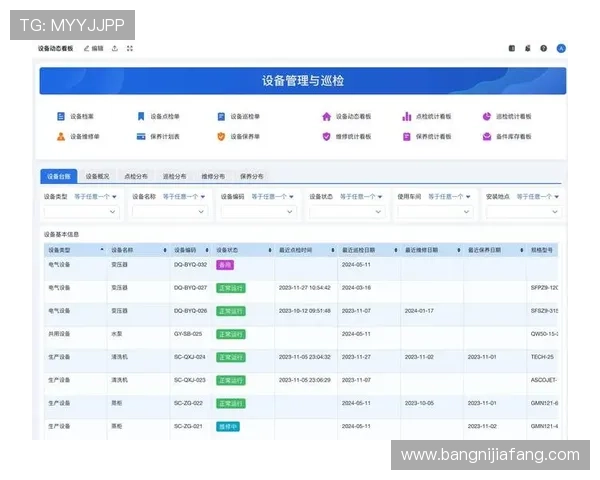Sort by 设备名称 column arrows
Viewport: 600px width, 480px height.
click(165, 250)
